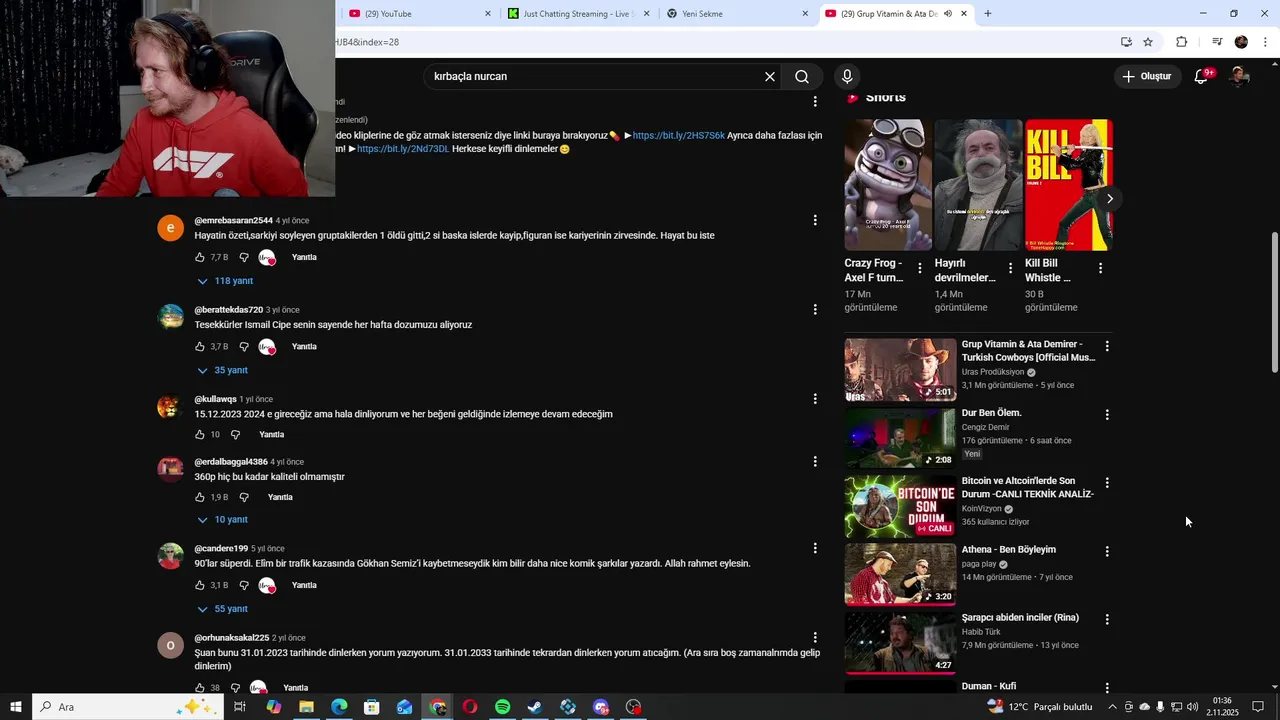The width and height of the screenshot is (1280, 720).
Task: Open File Explorer from the taskbar
Action: 306,707
